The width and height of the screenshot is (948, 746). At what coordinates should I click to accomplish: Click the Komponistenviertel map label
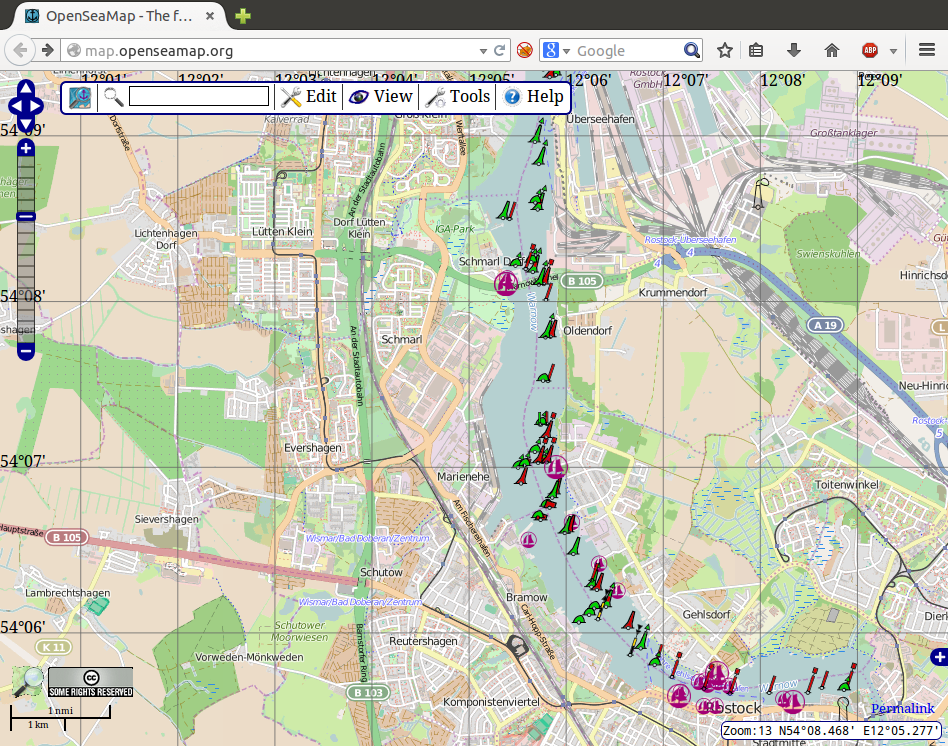pos(492,702)
